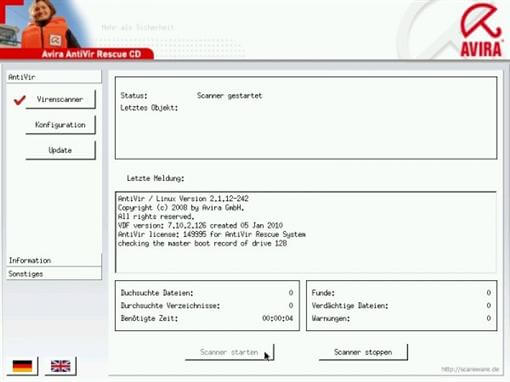Select line 'All rights reserved.'
This screenshot has width=510, height=382.
pos(155,217)
